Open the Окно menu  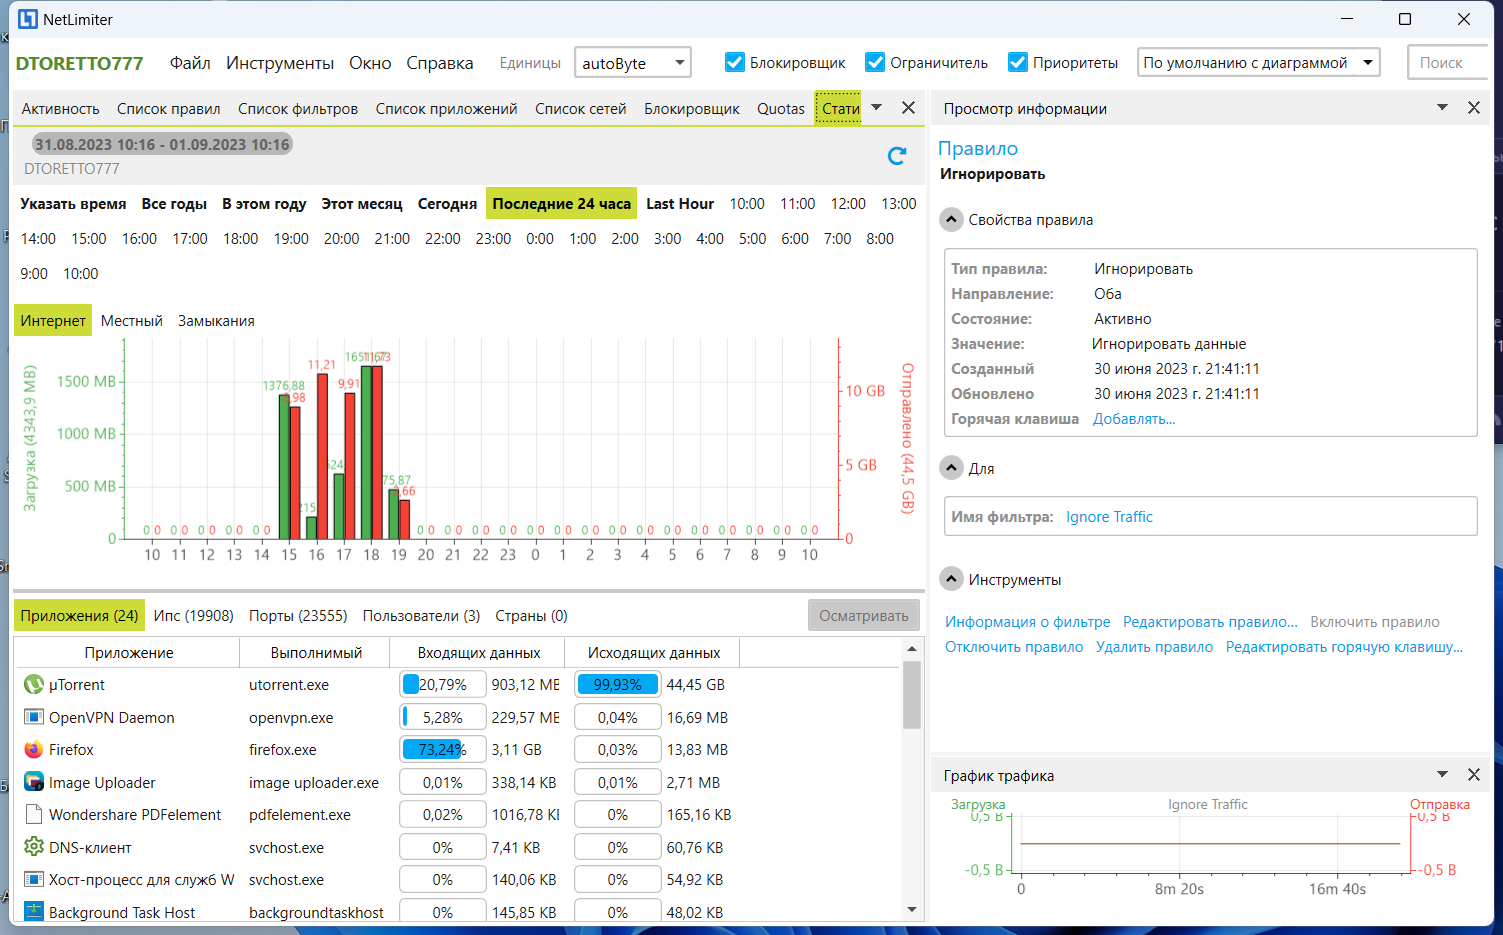pyautogui.click(x=370, y=63)
